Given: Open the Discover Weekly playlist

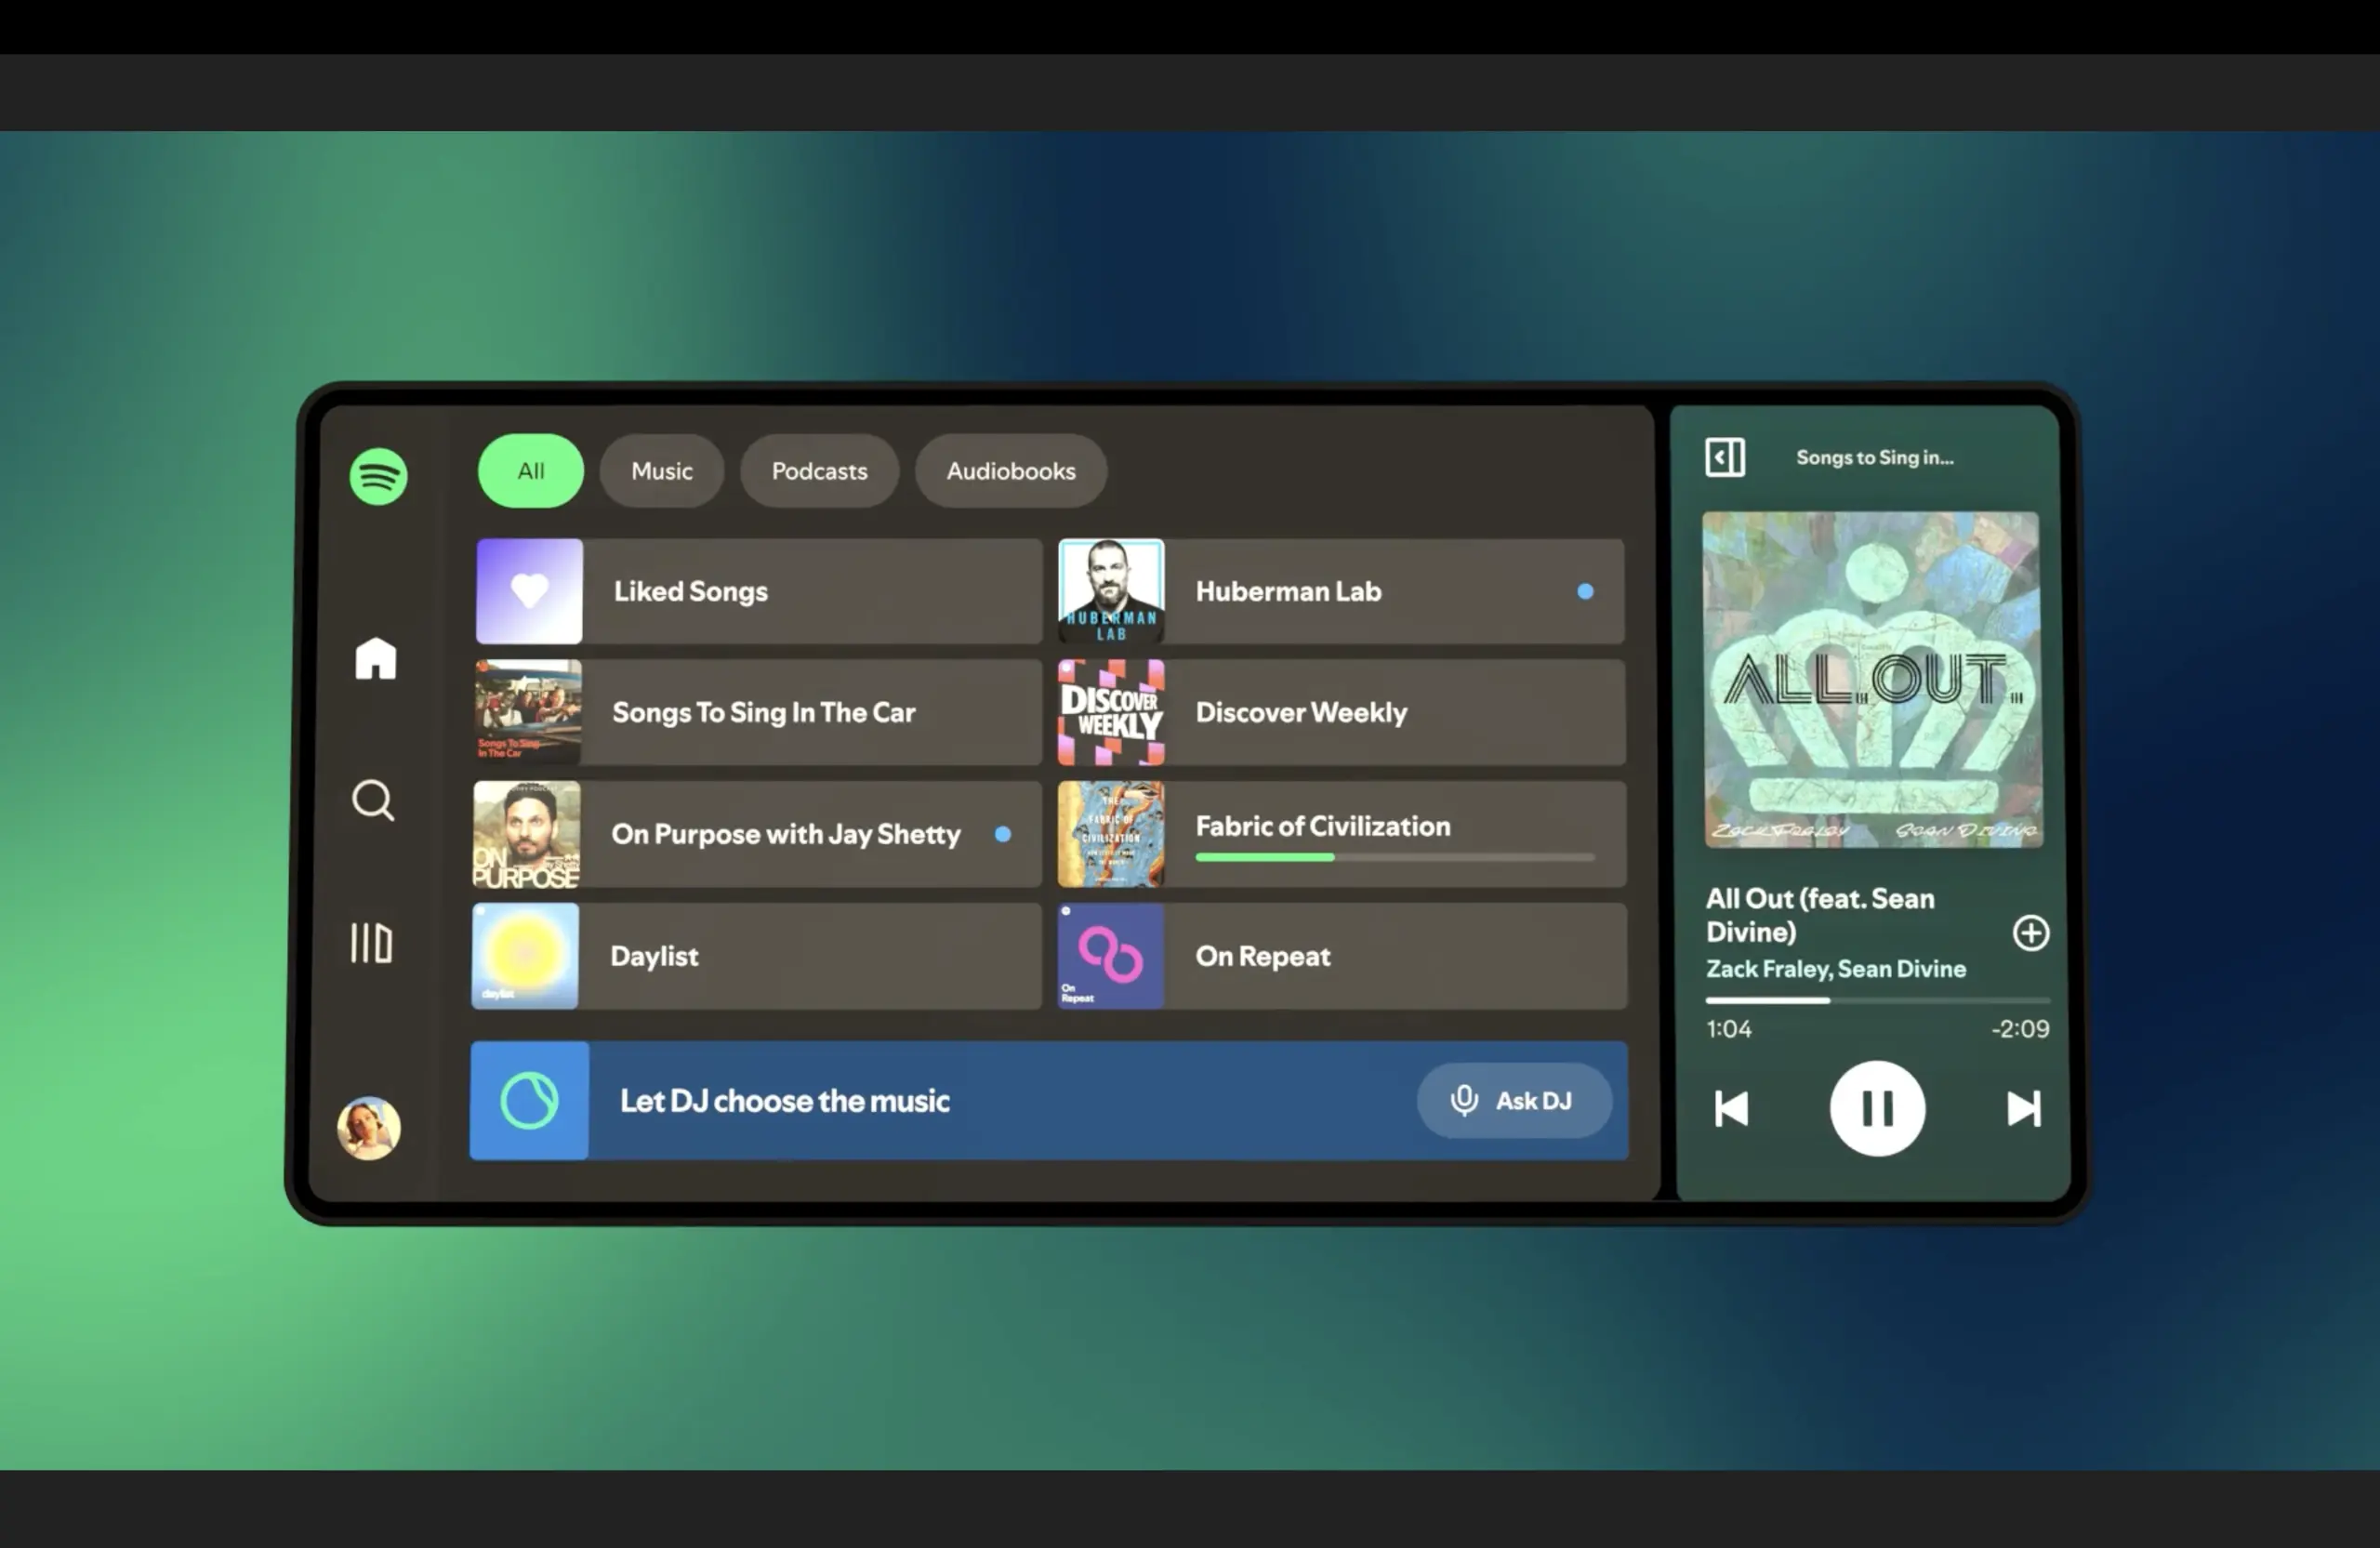Looking at the screenshot, I should tap(1342, 712).
